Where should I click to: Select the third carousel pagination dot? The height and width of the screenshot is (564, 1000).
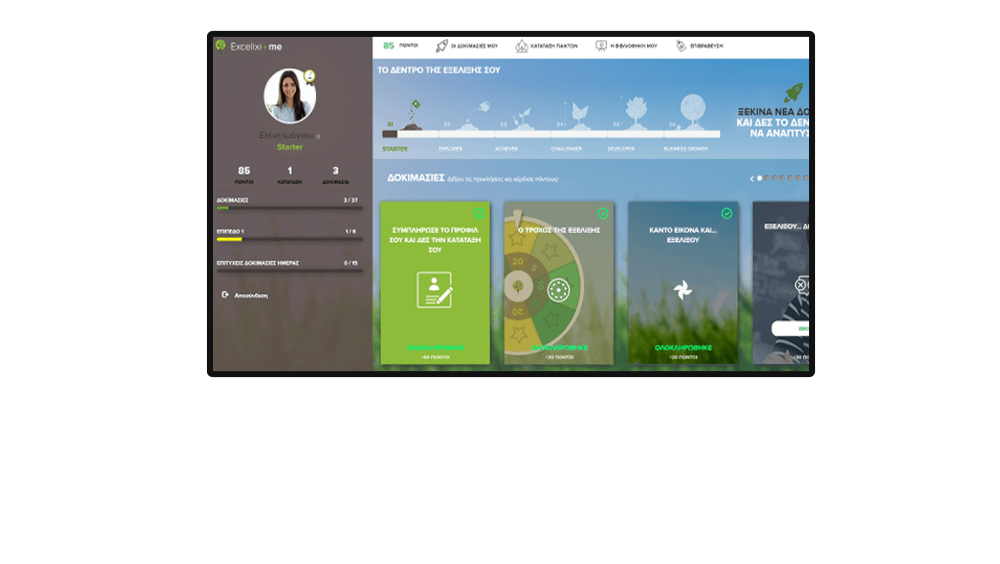pyautogui.click(x=775, y=178)
